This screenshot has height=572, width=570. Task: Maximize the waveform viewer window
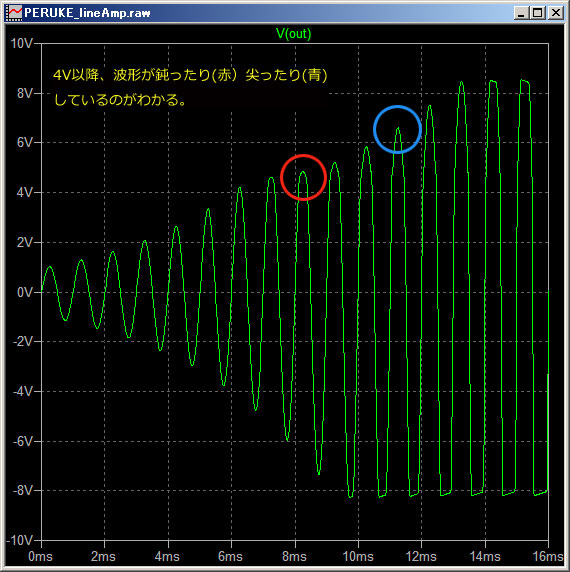[538, 13]
